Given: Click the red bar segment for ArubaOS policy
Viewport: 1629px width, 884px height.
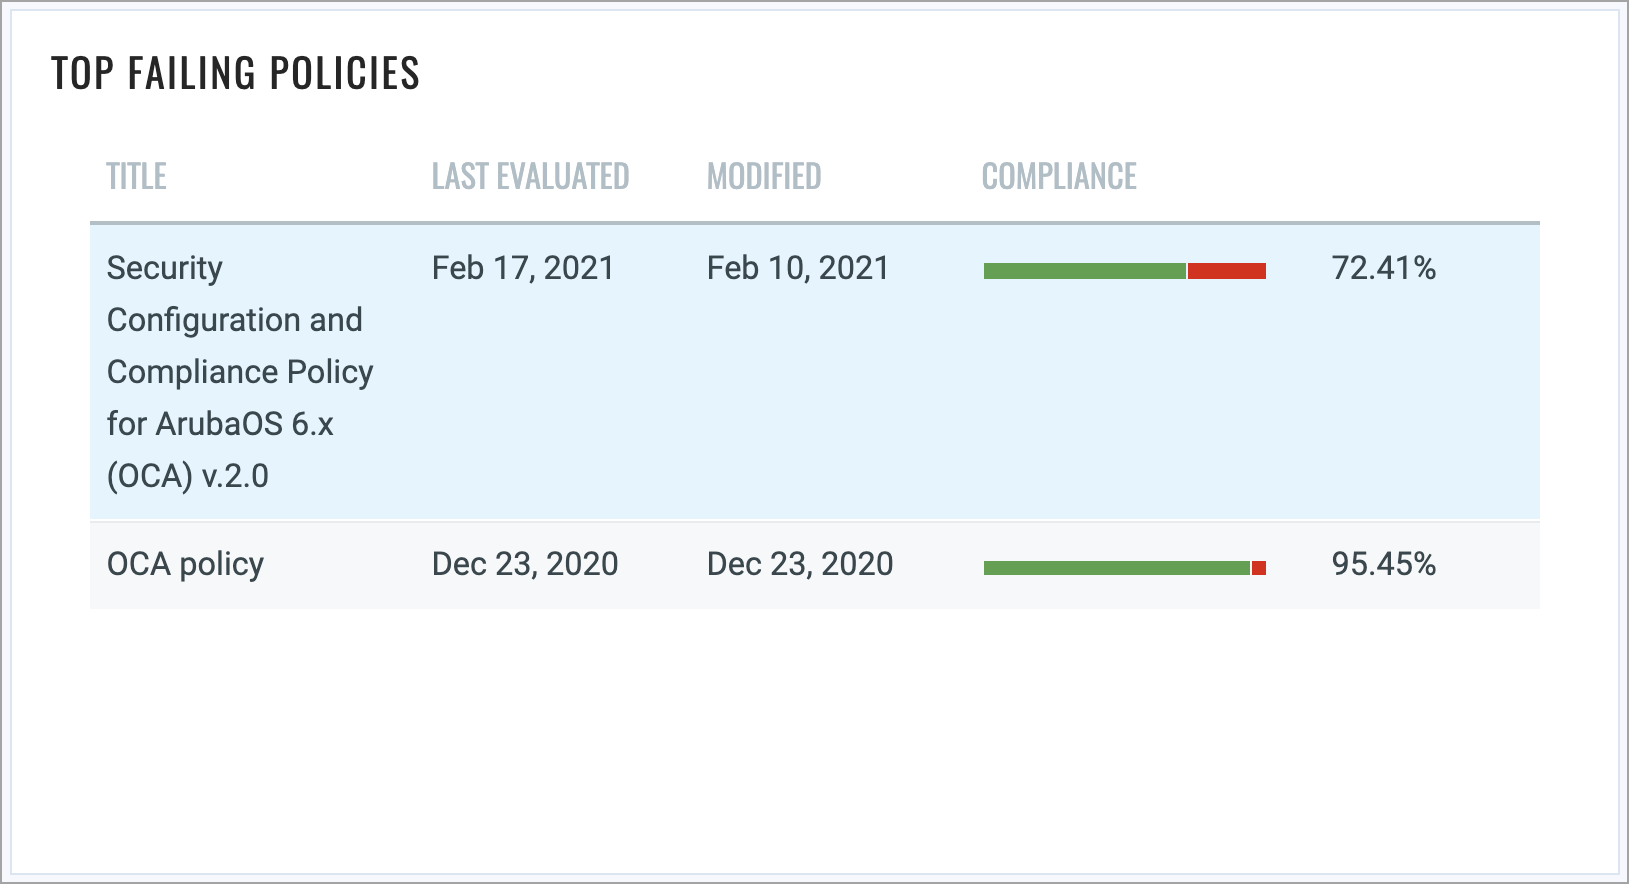Looking at the screenshot, I should click(1227, 271).
